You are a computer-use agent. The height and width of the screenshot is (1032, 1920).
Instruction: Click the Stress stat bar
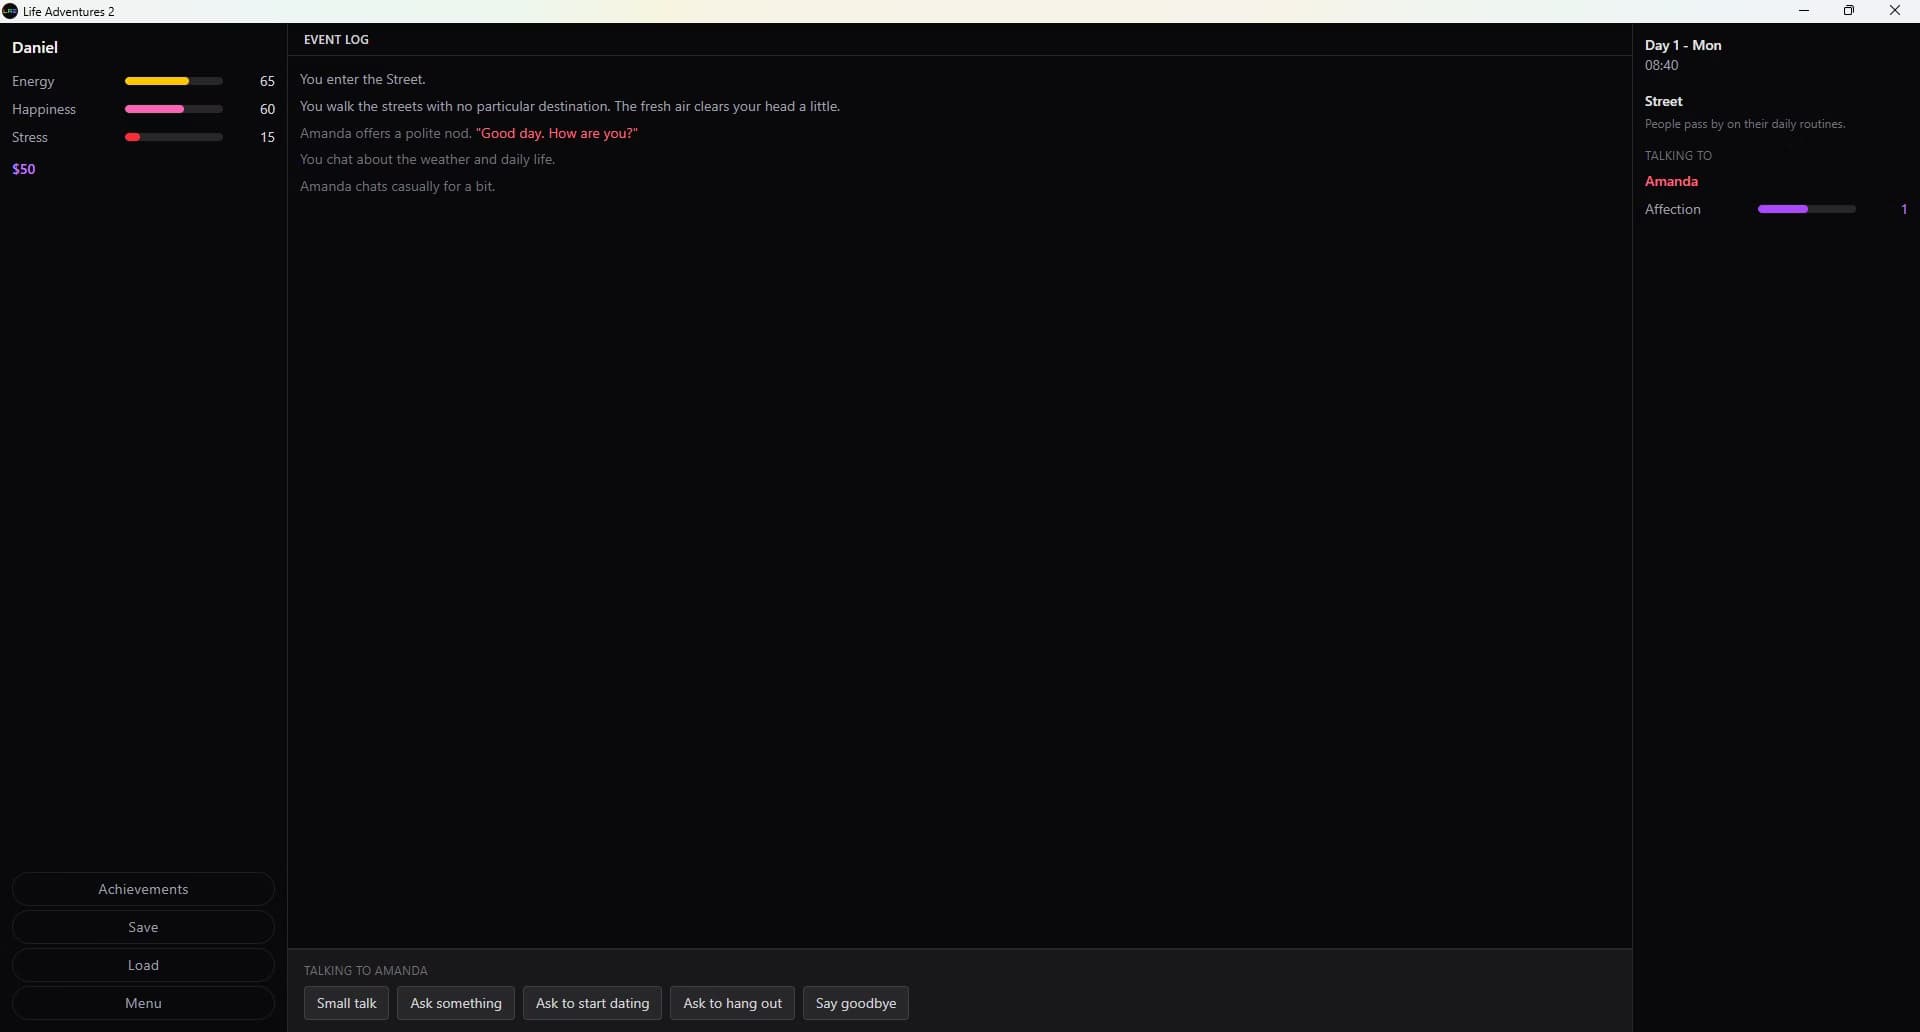(x=174, y=137)
